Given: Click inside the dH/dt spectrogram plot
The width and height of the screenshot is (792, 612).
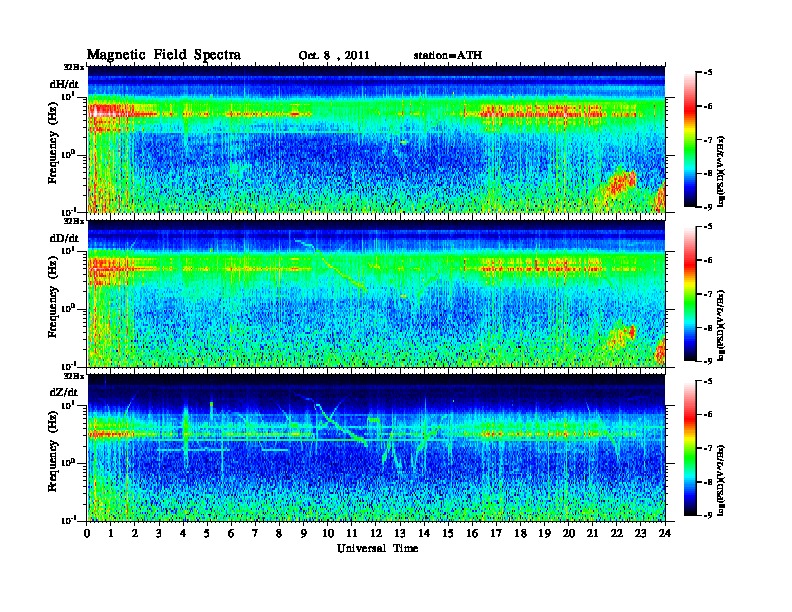Looking at the screenshot, I should [377, 139].
